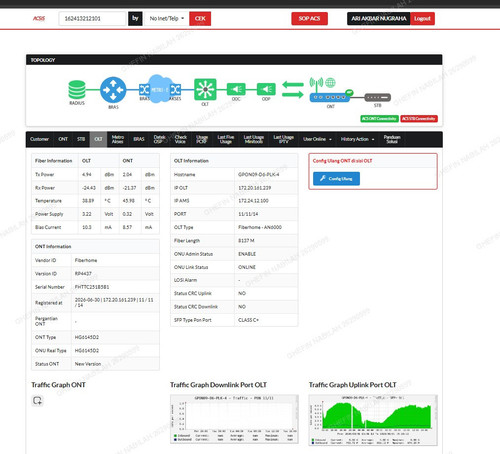Click the TOPOLOGY panel header

[x=234, y=60]
